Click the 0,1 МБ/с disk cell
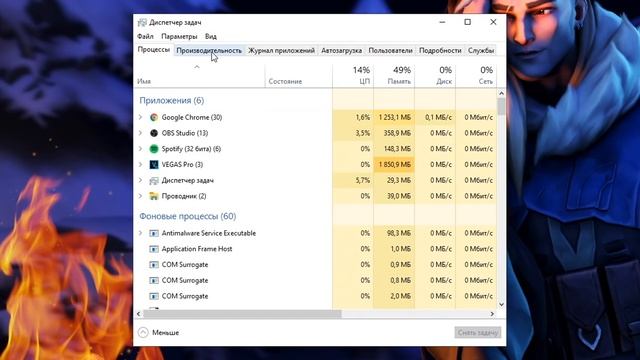Viewport: 640px width, 360px height. click(435, 118)
